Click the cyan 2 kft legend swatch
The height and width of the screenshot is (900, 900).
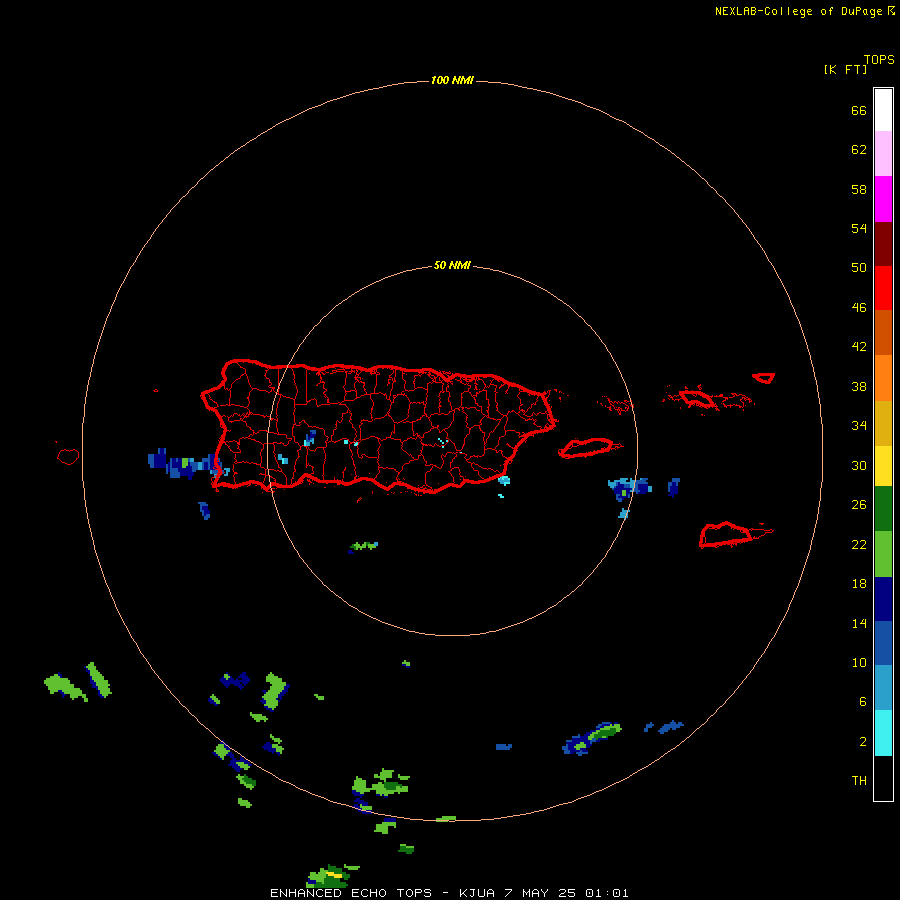tap(883, 733)
